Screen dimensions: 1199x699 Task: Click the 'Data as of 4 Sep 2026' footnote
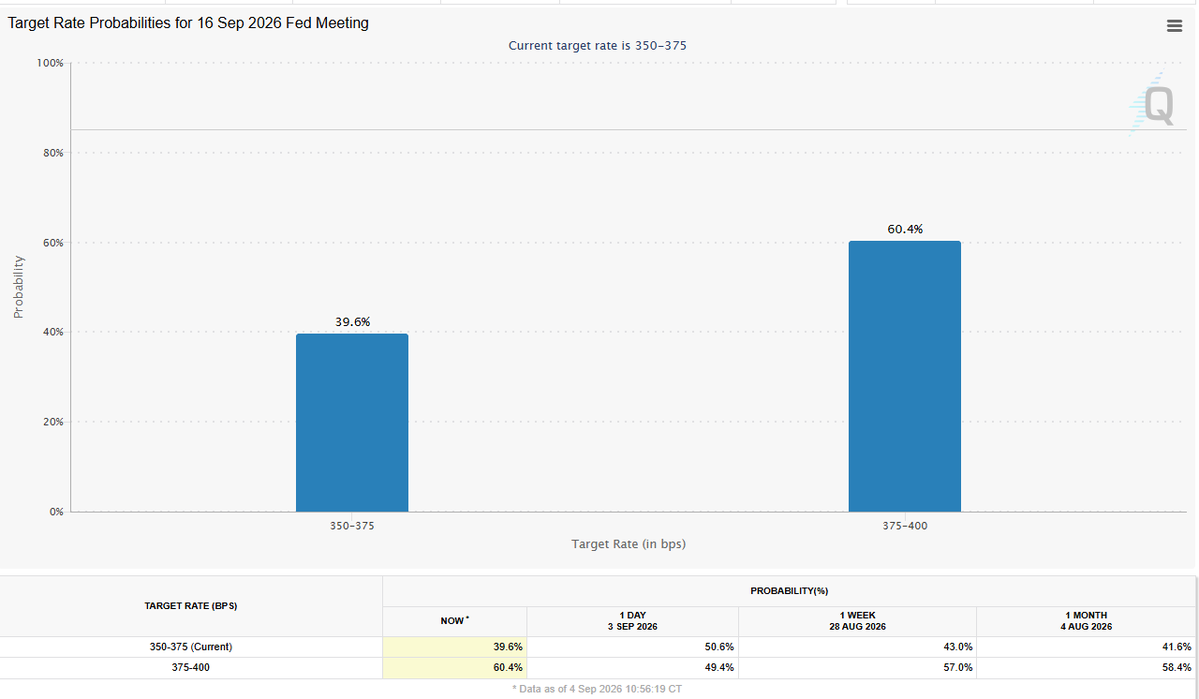point(597,689)
